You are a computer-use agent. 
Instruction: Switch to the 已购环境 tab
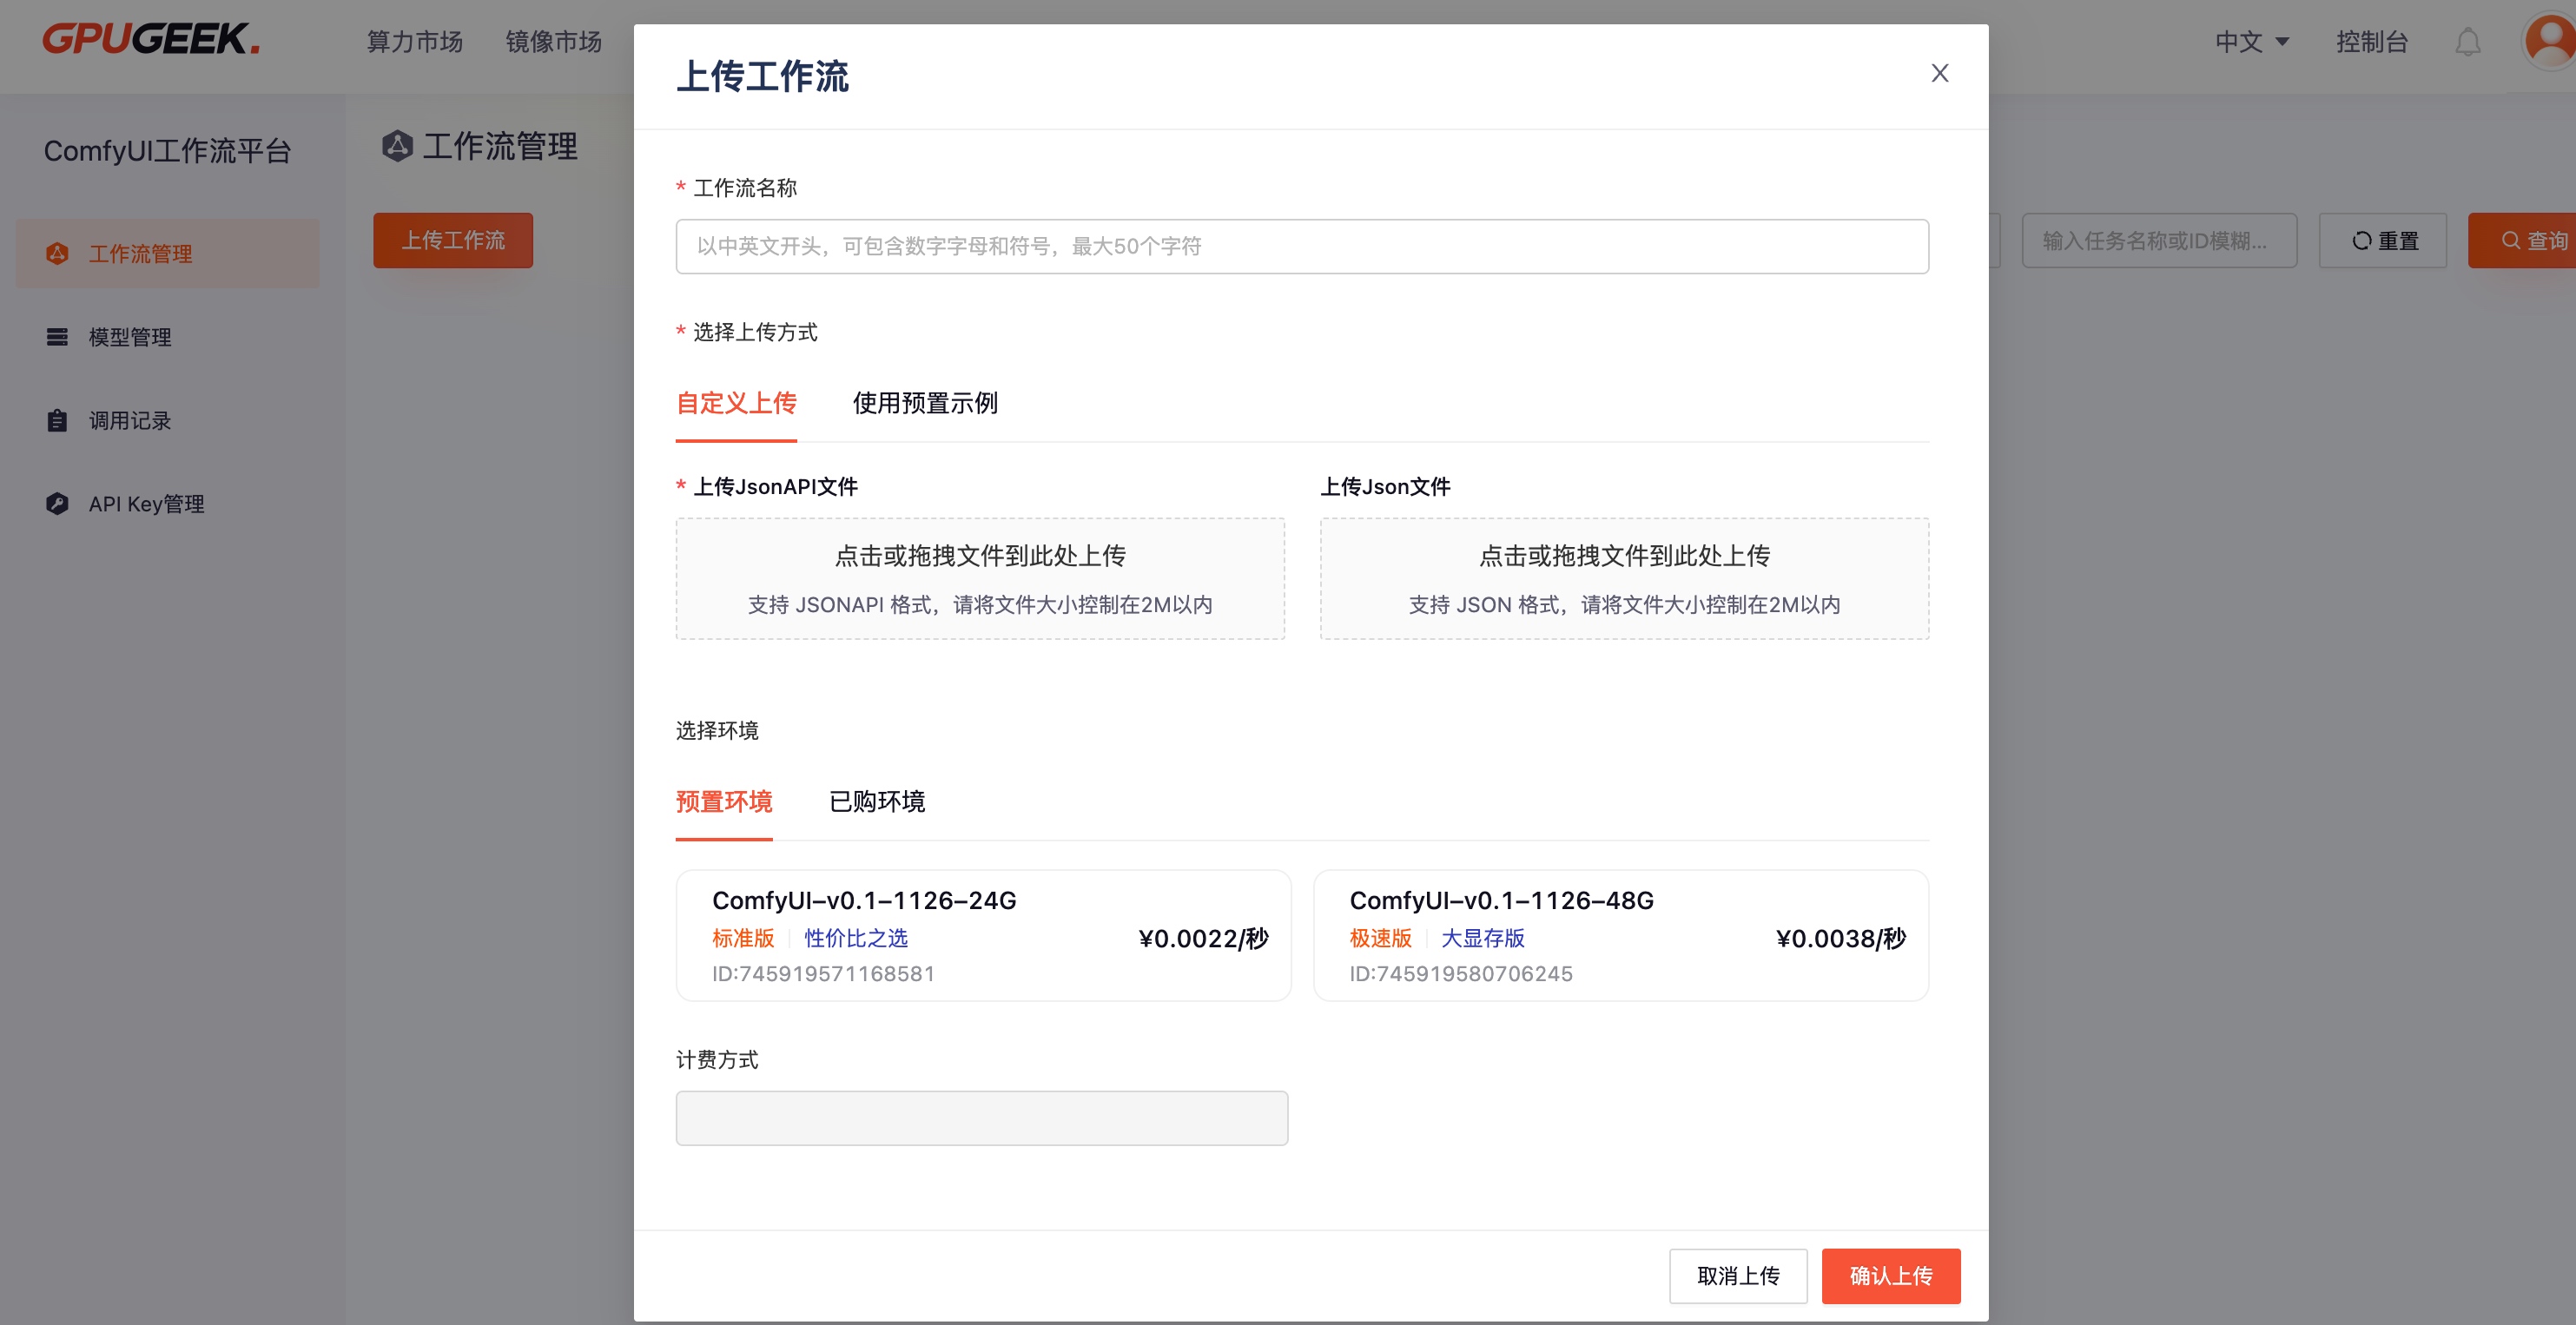876,801
